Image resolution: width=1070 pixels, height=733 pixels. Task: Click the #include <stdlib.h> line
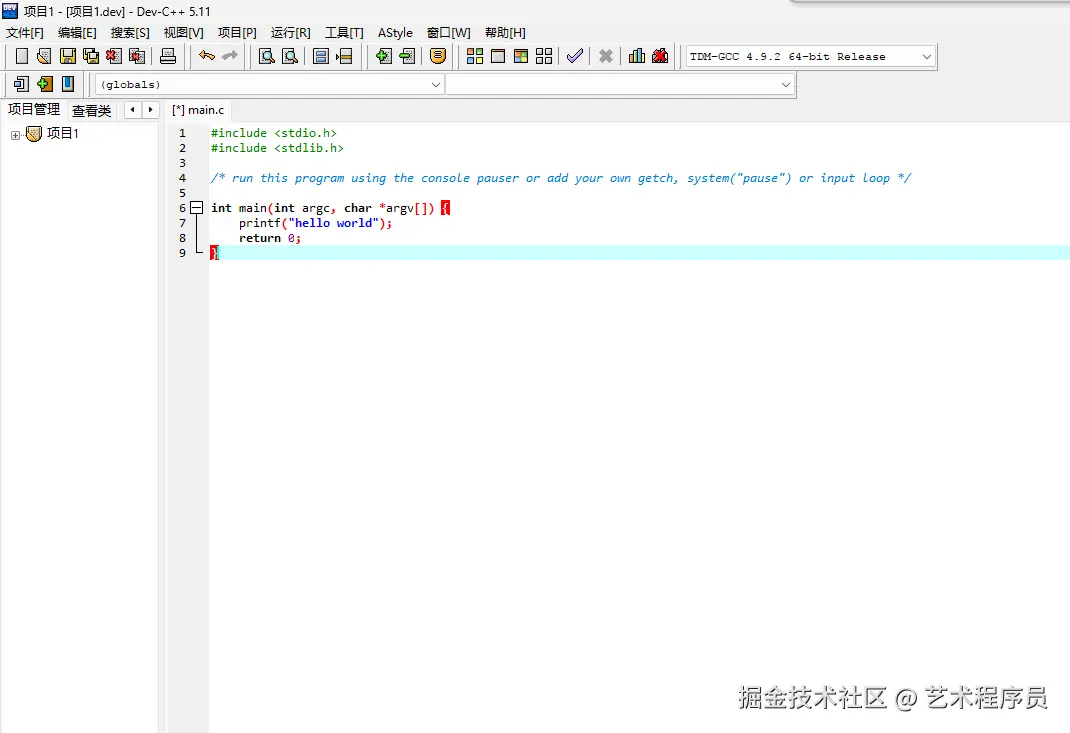[x=277, y=148]
